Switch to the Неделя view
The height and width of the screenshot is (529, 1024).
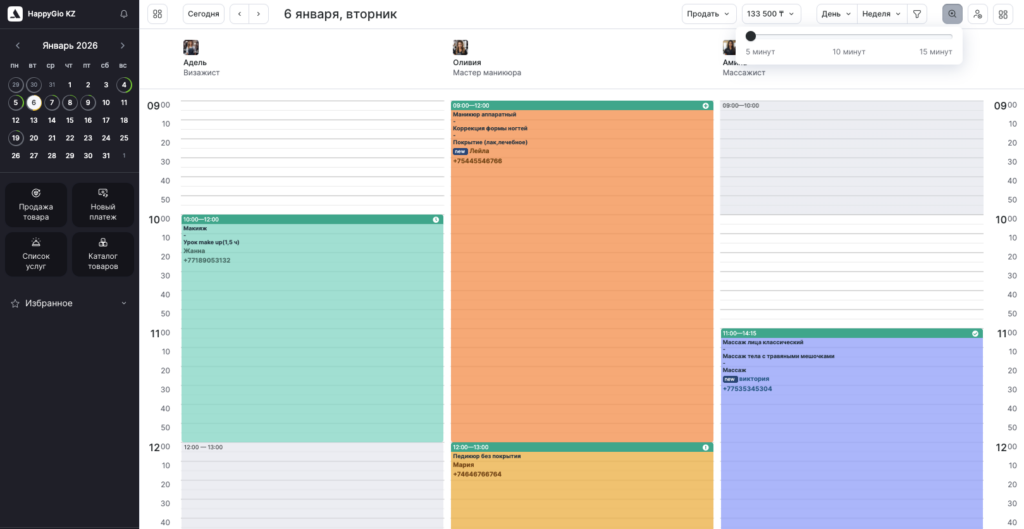click(x=881, y=14)
